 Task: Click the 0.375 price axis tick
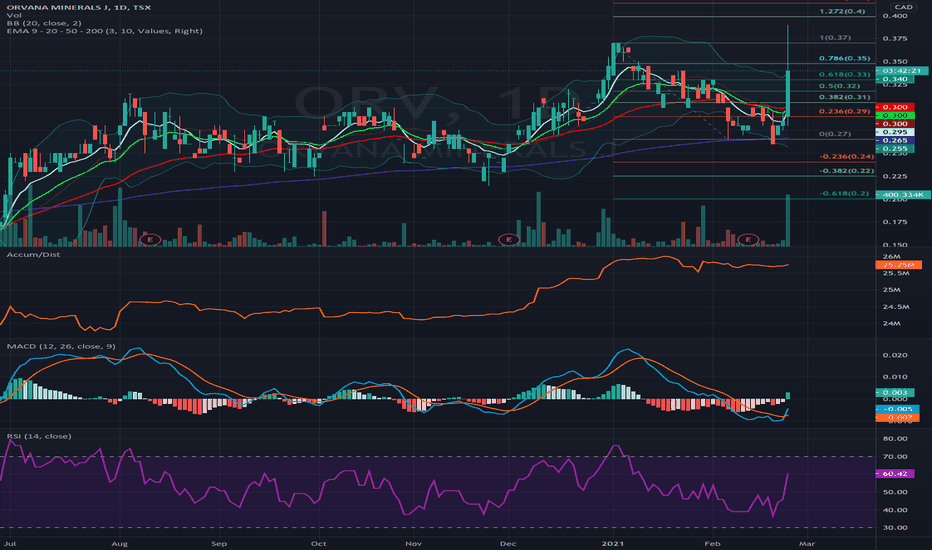[x=895, y=38]
